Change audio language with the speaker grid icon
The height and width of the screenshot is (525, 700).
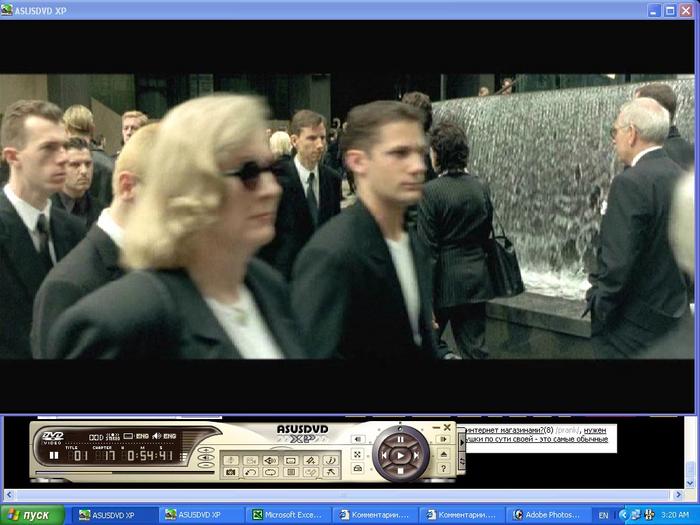pyautogui.click(x=271, y=460)
